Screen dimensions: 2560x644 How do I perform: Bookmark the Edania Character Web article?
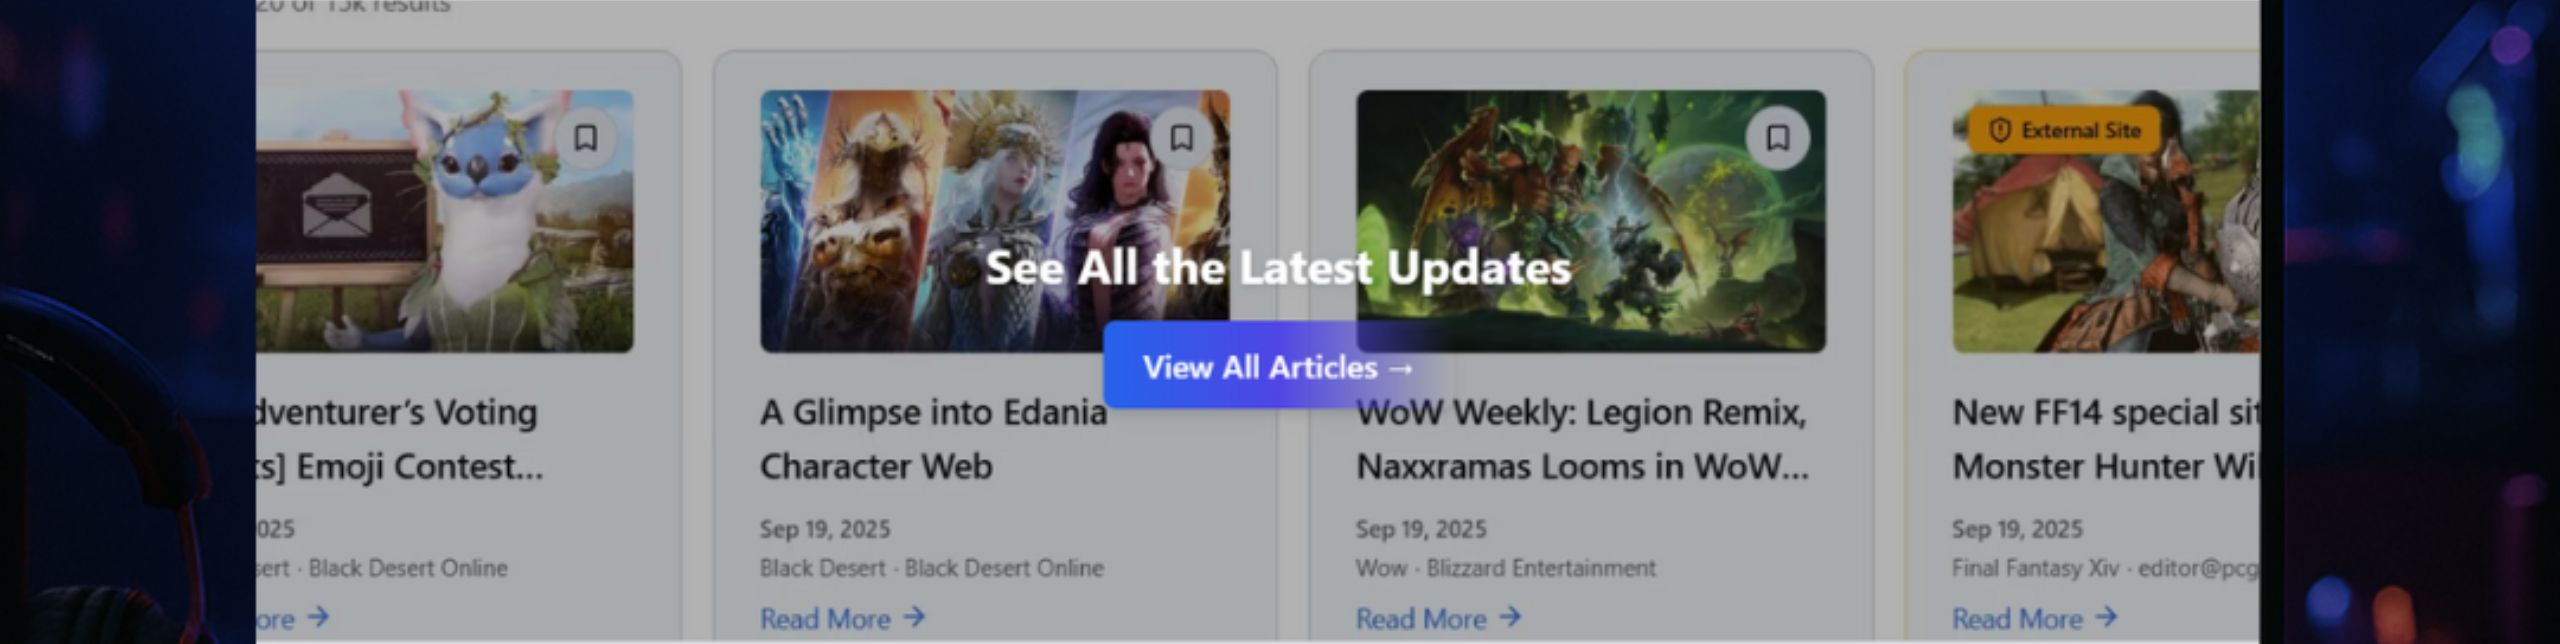[x=1181, y=137]
